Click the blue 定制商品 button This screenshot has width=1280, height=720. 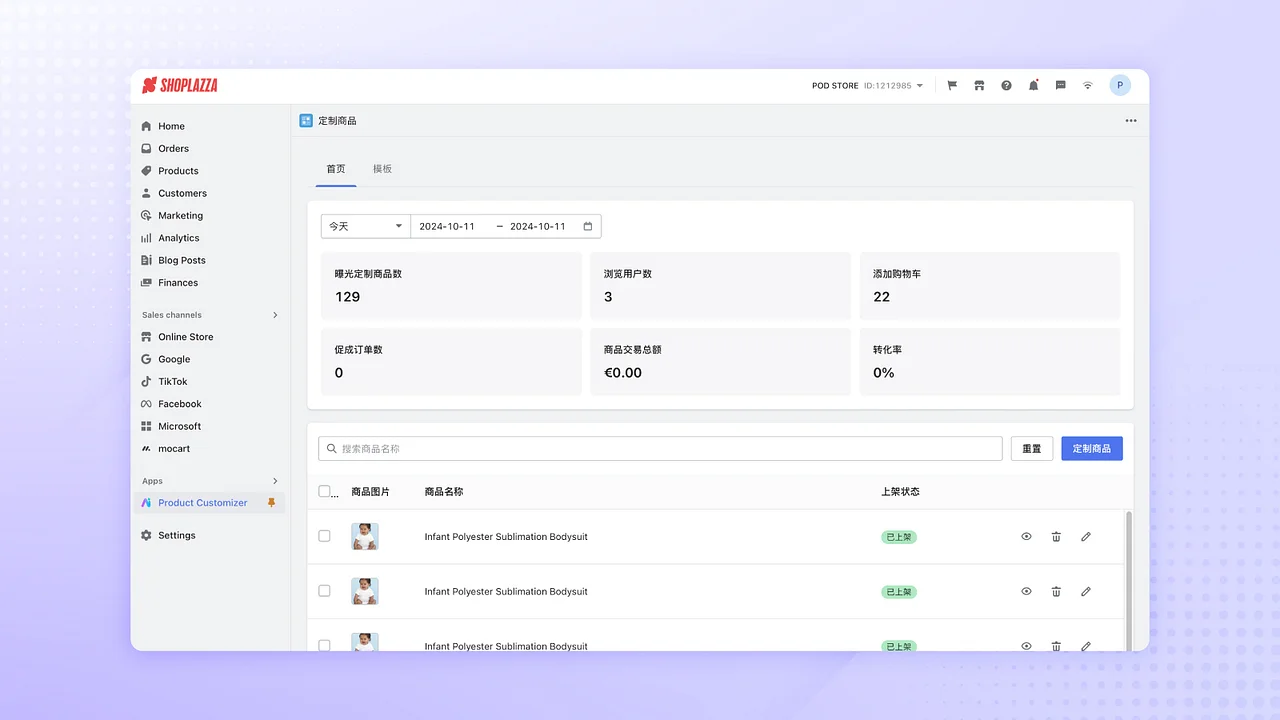coord(1091,448)
